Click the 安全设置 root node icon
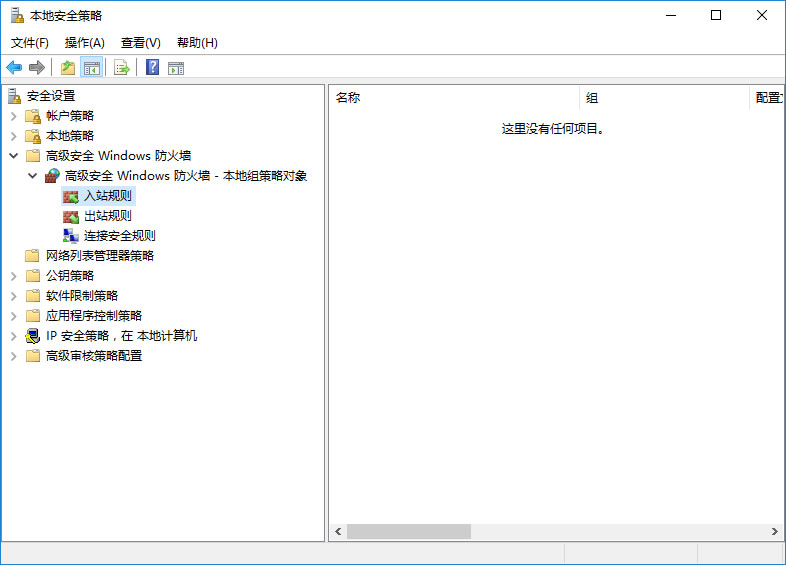This screenshot has height=565, width=786. click(15, 96)
